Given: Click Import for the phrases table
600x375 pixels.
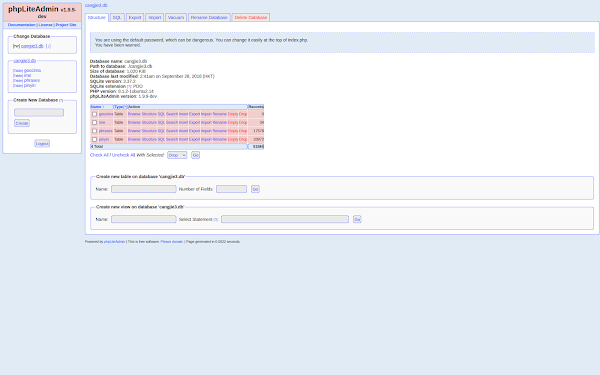Looking at the screenshot, I should (206, 131).
